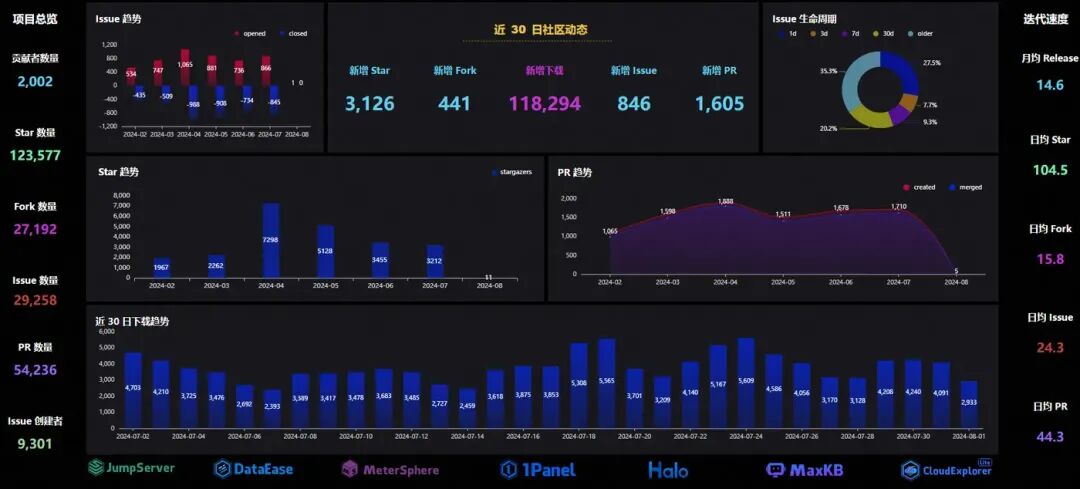The width and height of the screenshot is (1080, 489).
Task: Toggle the 3d legend item
Action: coord(819,34)
